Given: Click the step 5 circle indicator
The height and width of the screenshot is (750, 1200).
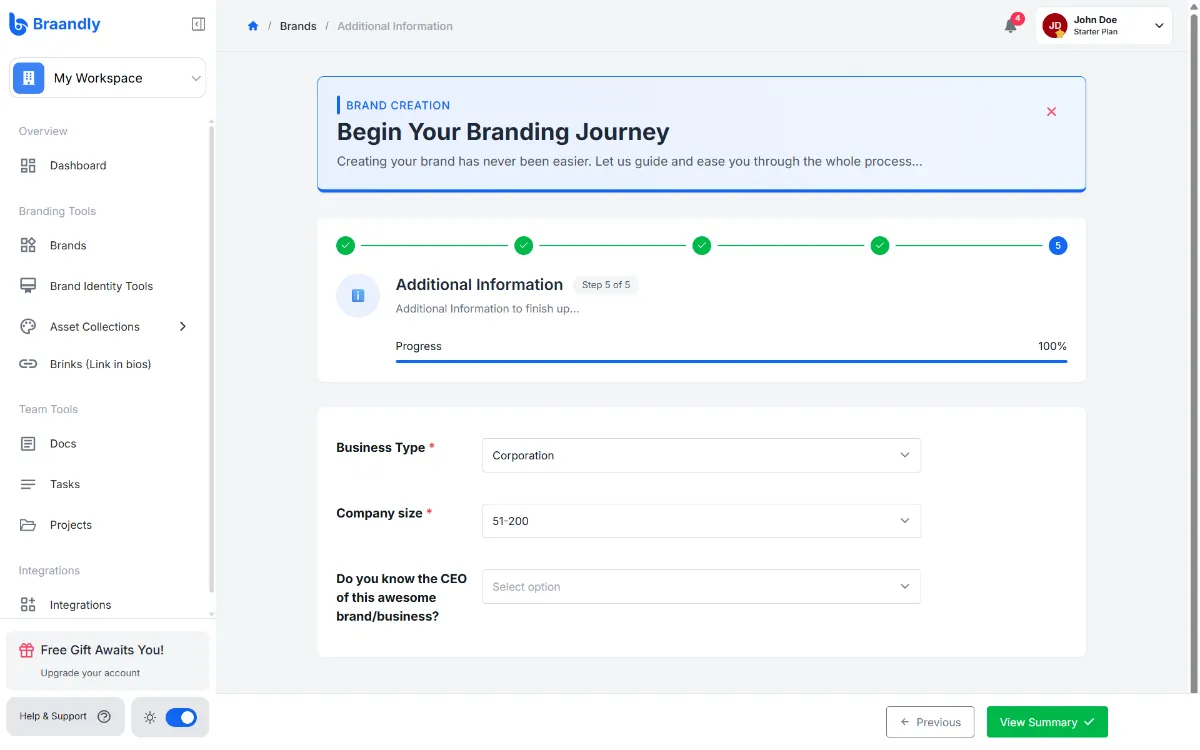Looking at the screenshot, I should tap(1058, 245).
